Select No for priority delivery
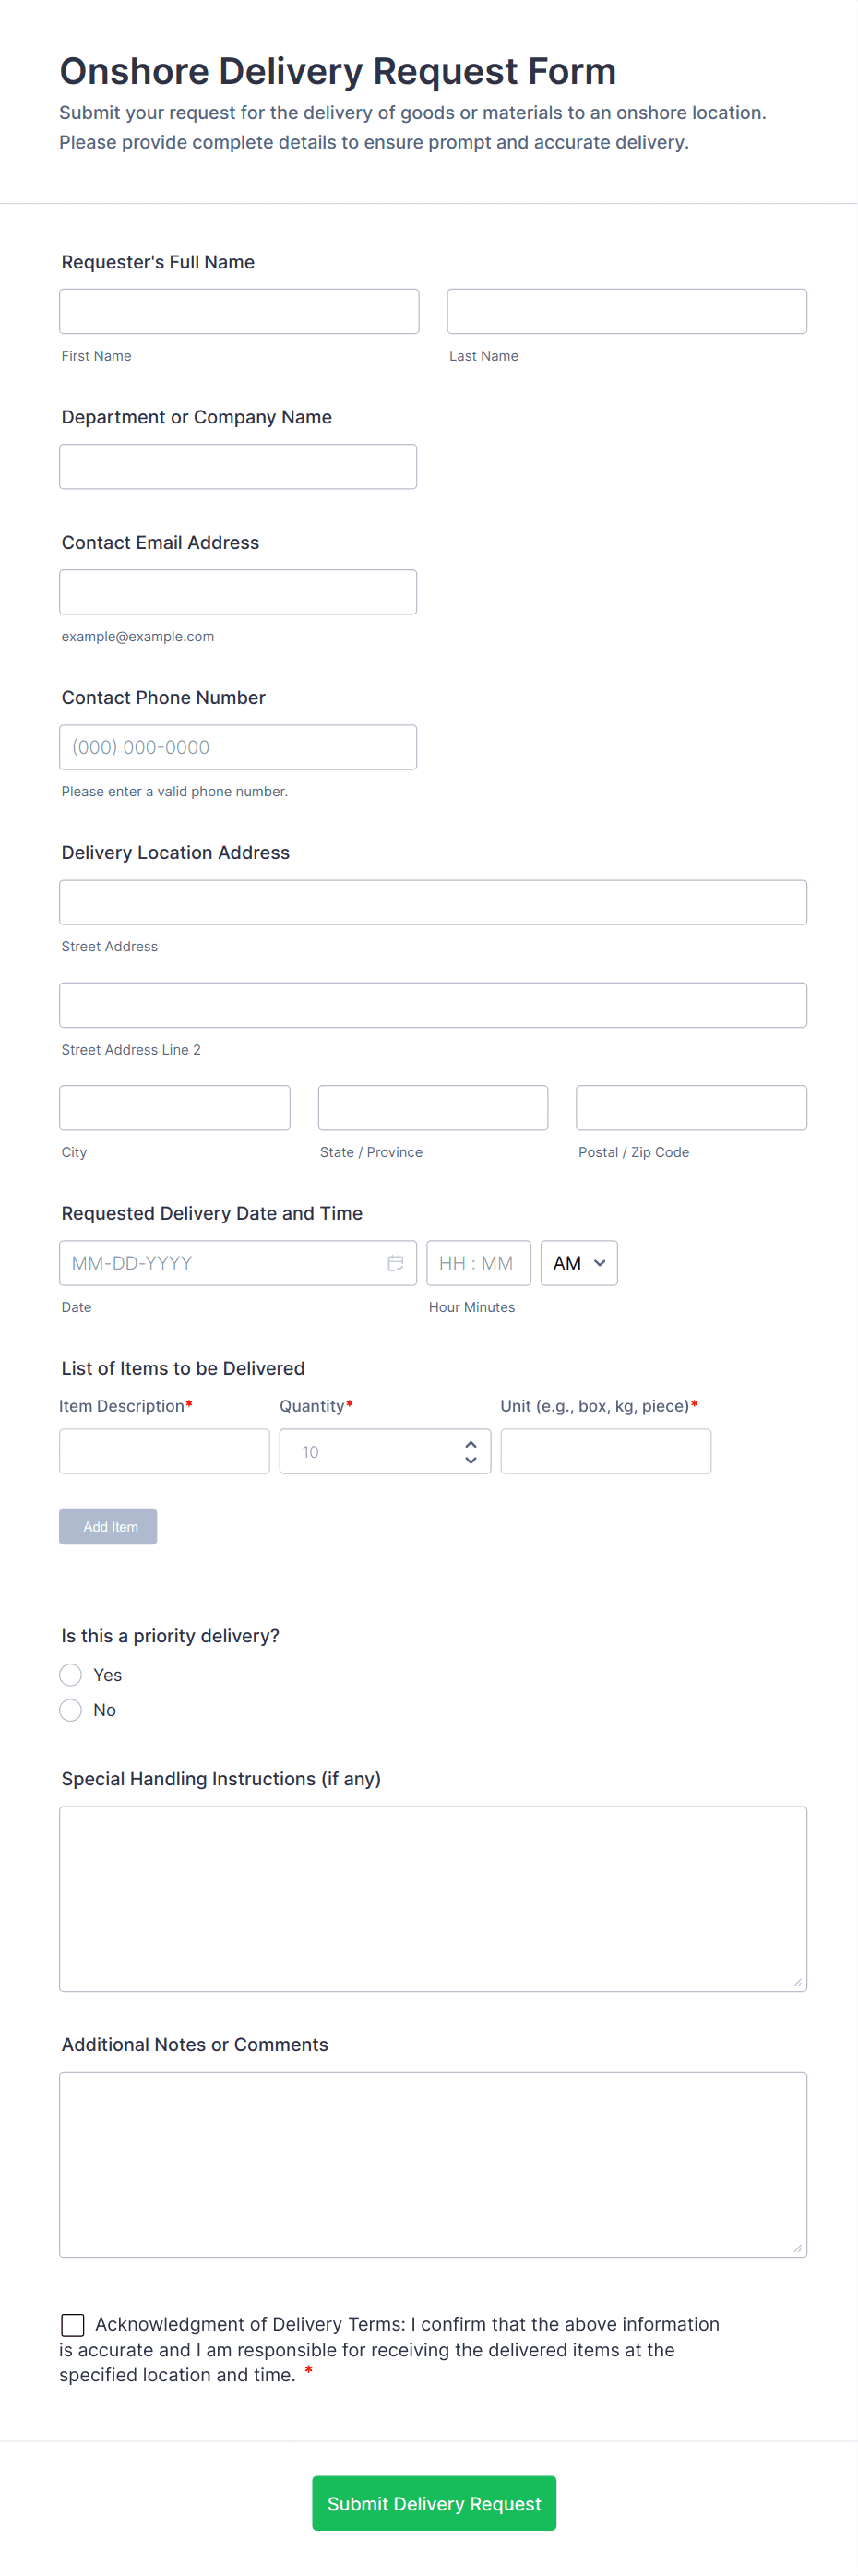Image resolution: width=858 pixels, height=2576 pixels. (71, 1710)
